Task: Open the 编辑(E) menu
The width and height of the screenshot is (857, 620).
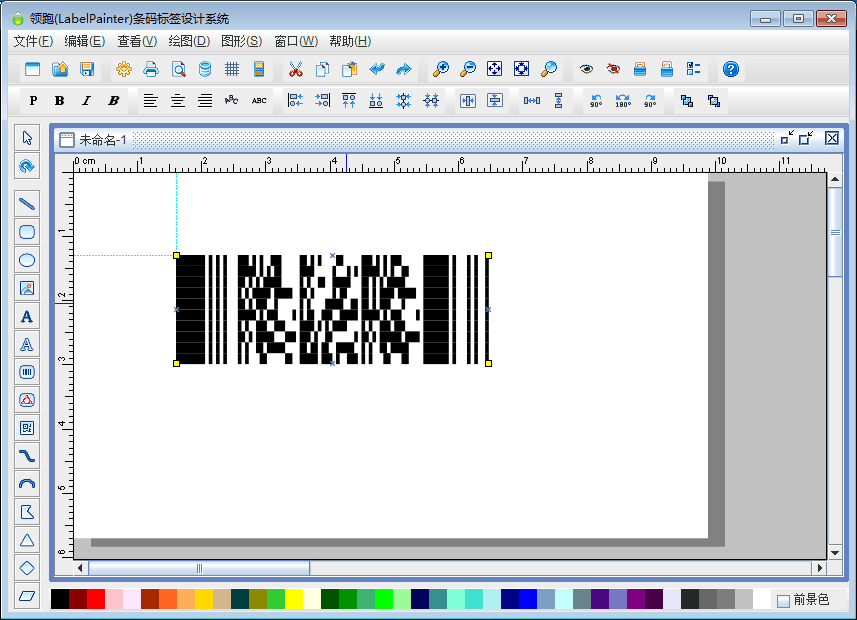Action: (85, 41)
